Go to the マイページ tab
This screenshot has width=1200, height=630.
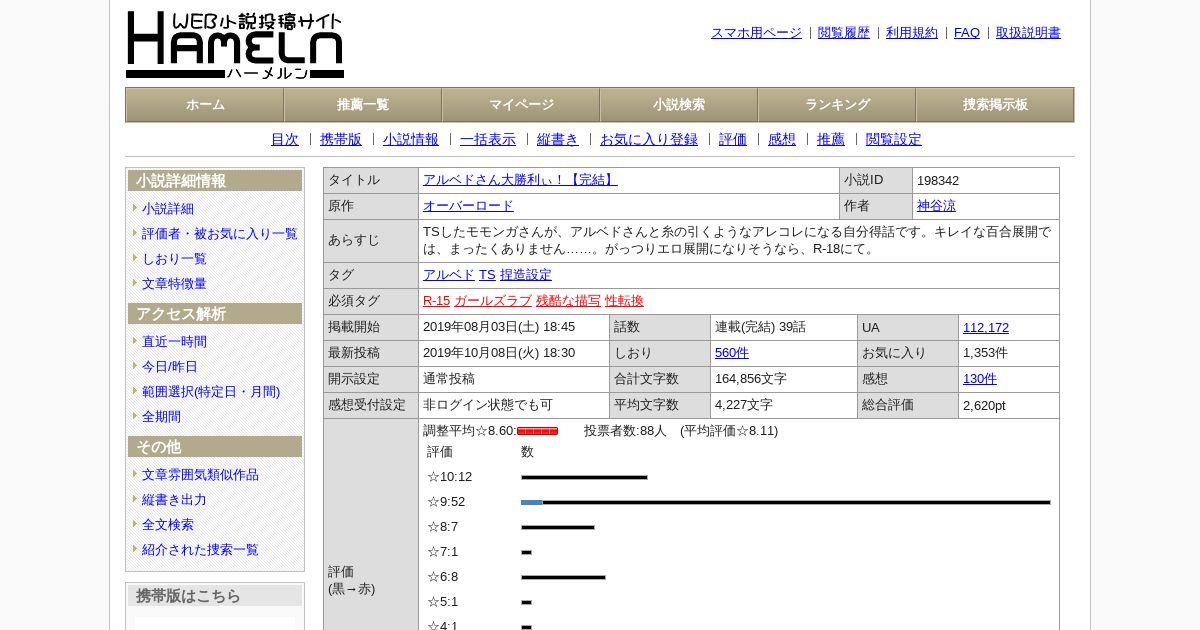pyautogui.click(x=521, y=105)
